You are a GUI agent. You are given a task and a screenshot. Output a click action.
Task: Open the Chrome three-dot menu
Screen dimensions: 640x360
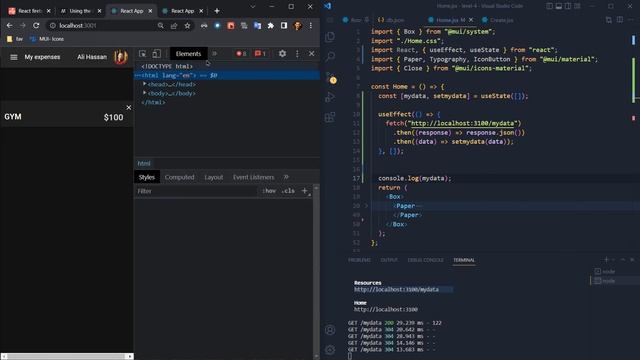[311, 25]
